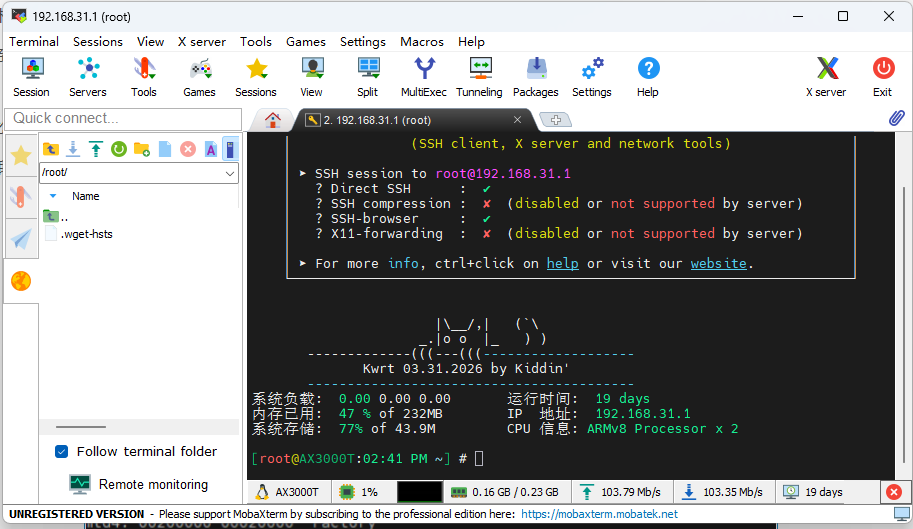This screenshot has height=529, width=913.
Task: Click Remote monitoring button
Action: pos(139,484)
